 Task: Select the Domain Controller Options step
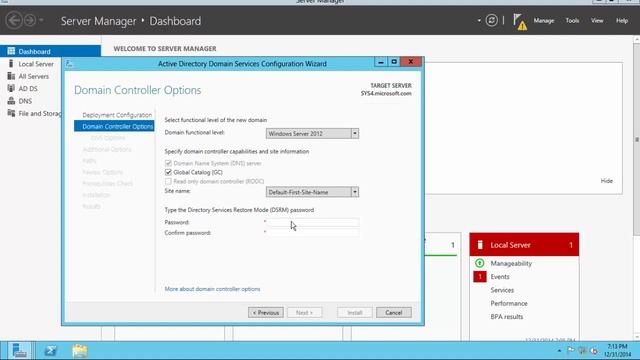coord(114,126)
